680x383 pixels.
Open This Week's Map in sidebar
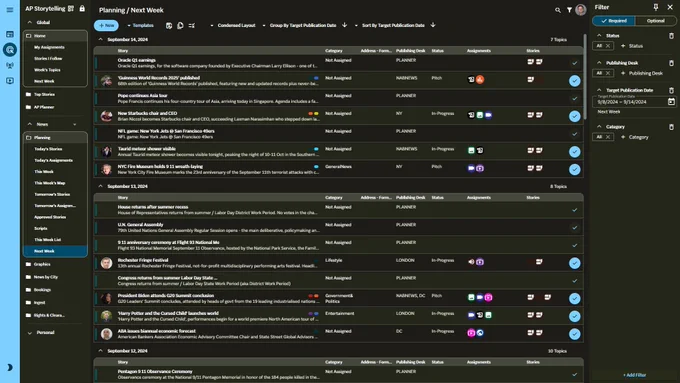tap(49, 183)
